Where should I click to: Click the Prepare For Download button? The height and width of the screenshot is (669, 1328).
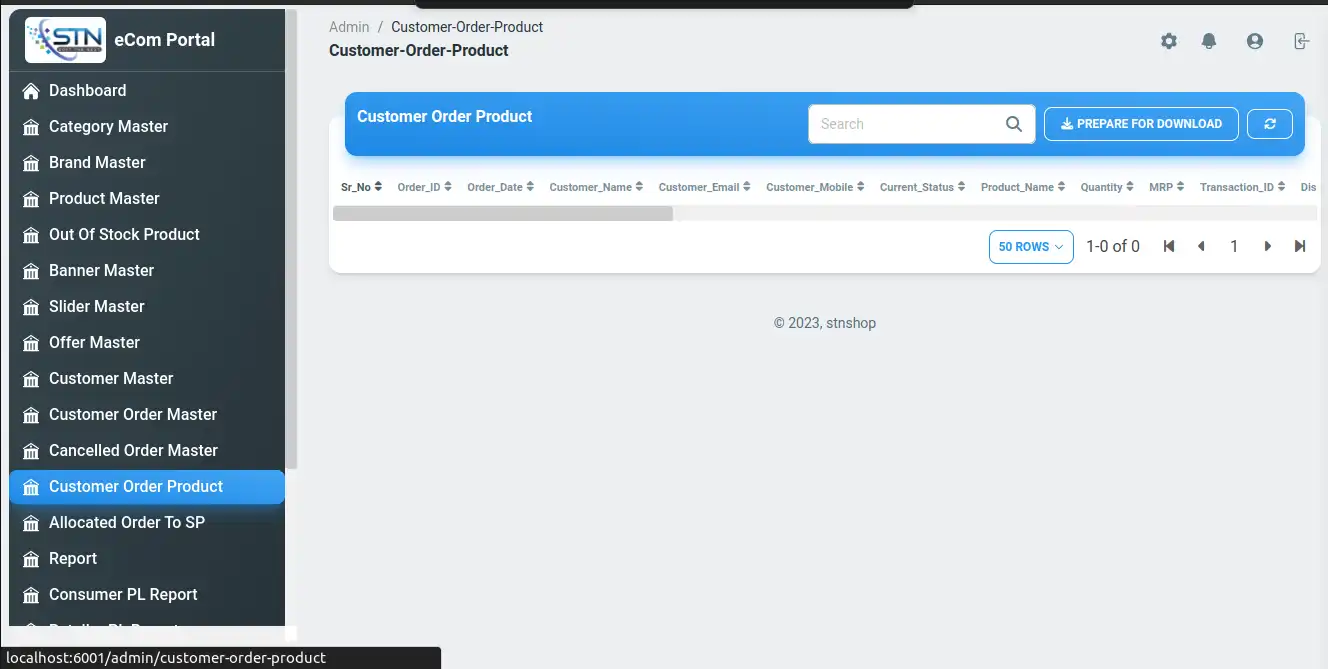(1141, 124)
